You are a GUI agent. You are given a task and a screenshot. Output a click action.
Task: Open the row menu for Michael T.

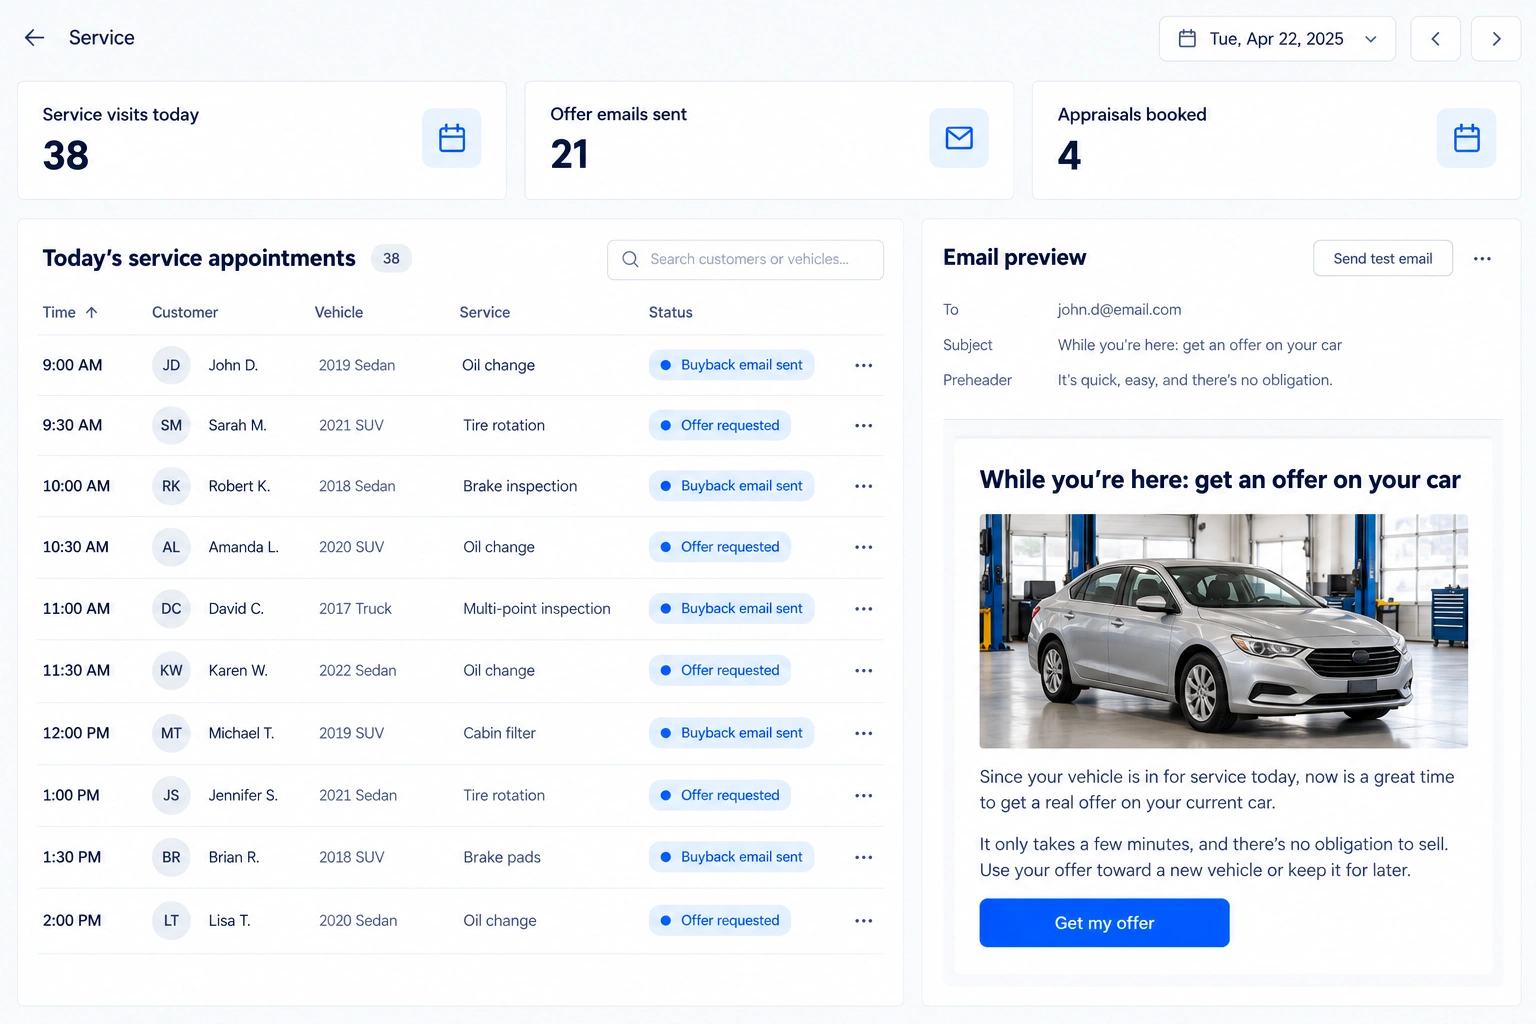(x=864, y=733)
